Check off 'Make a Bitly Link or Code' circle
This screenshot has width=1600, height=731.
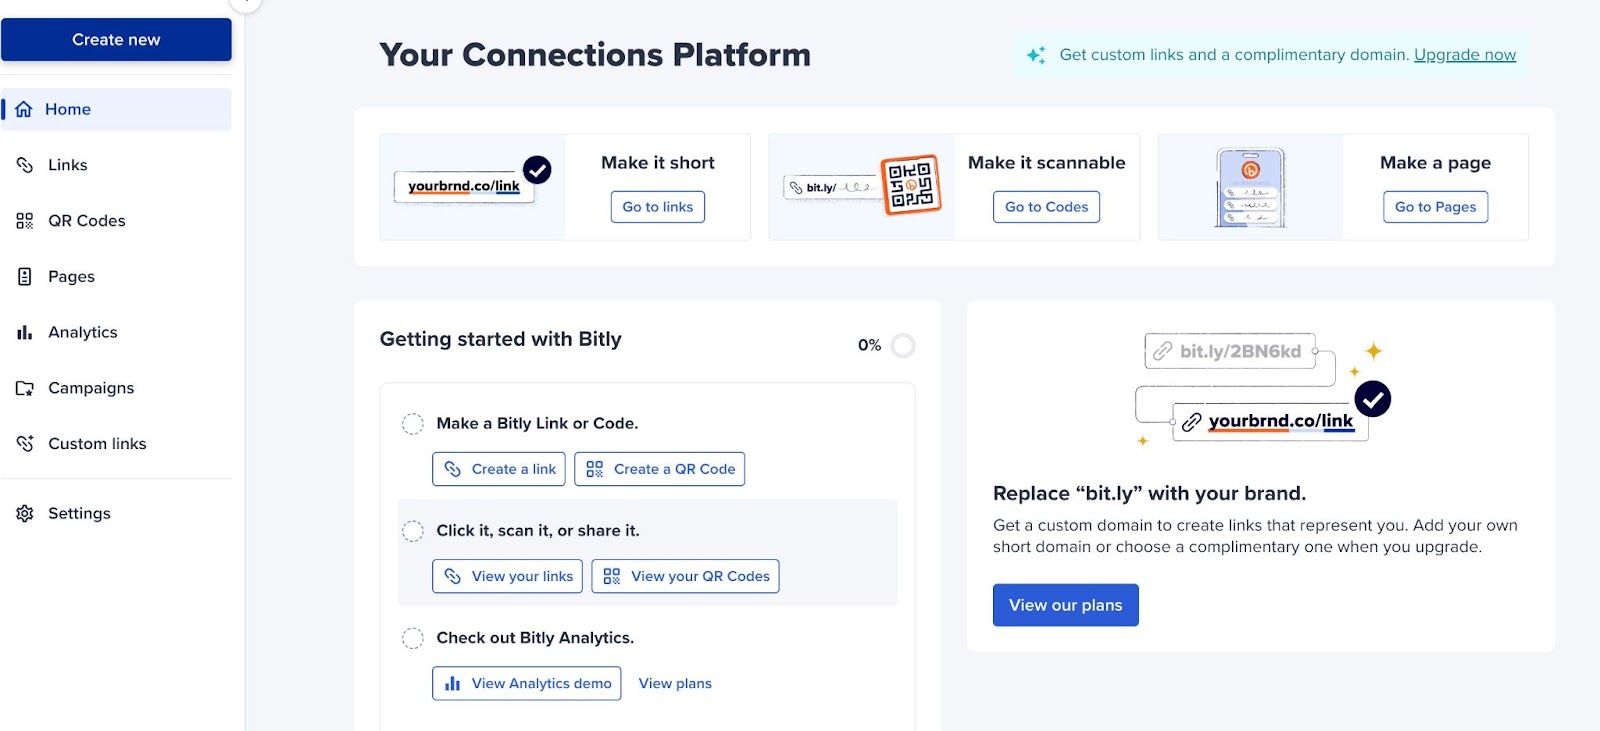coord(412,424)
